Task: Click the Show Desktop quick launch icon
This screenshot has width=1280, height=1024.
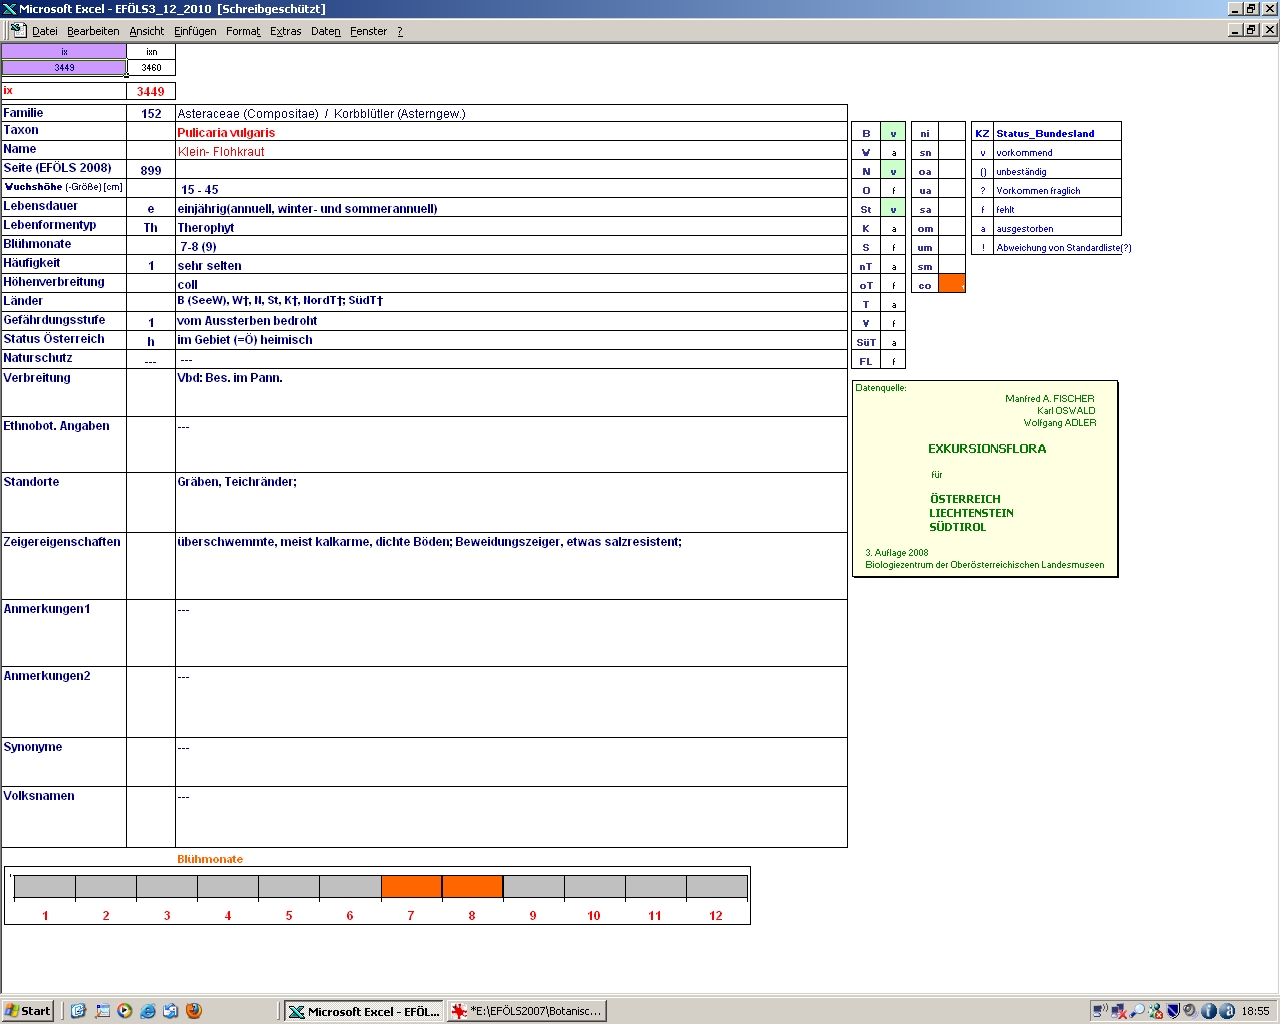Action: (102, 1011)
